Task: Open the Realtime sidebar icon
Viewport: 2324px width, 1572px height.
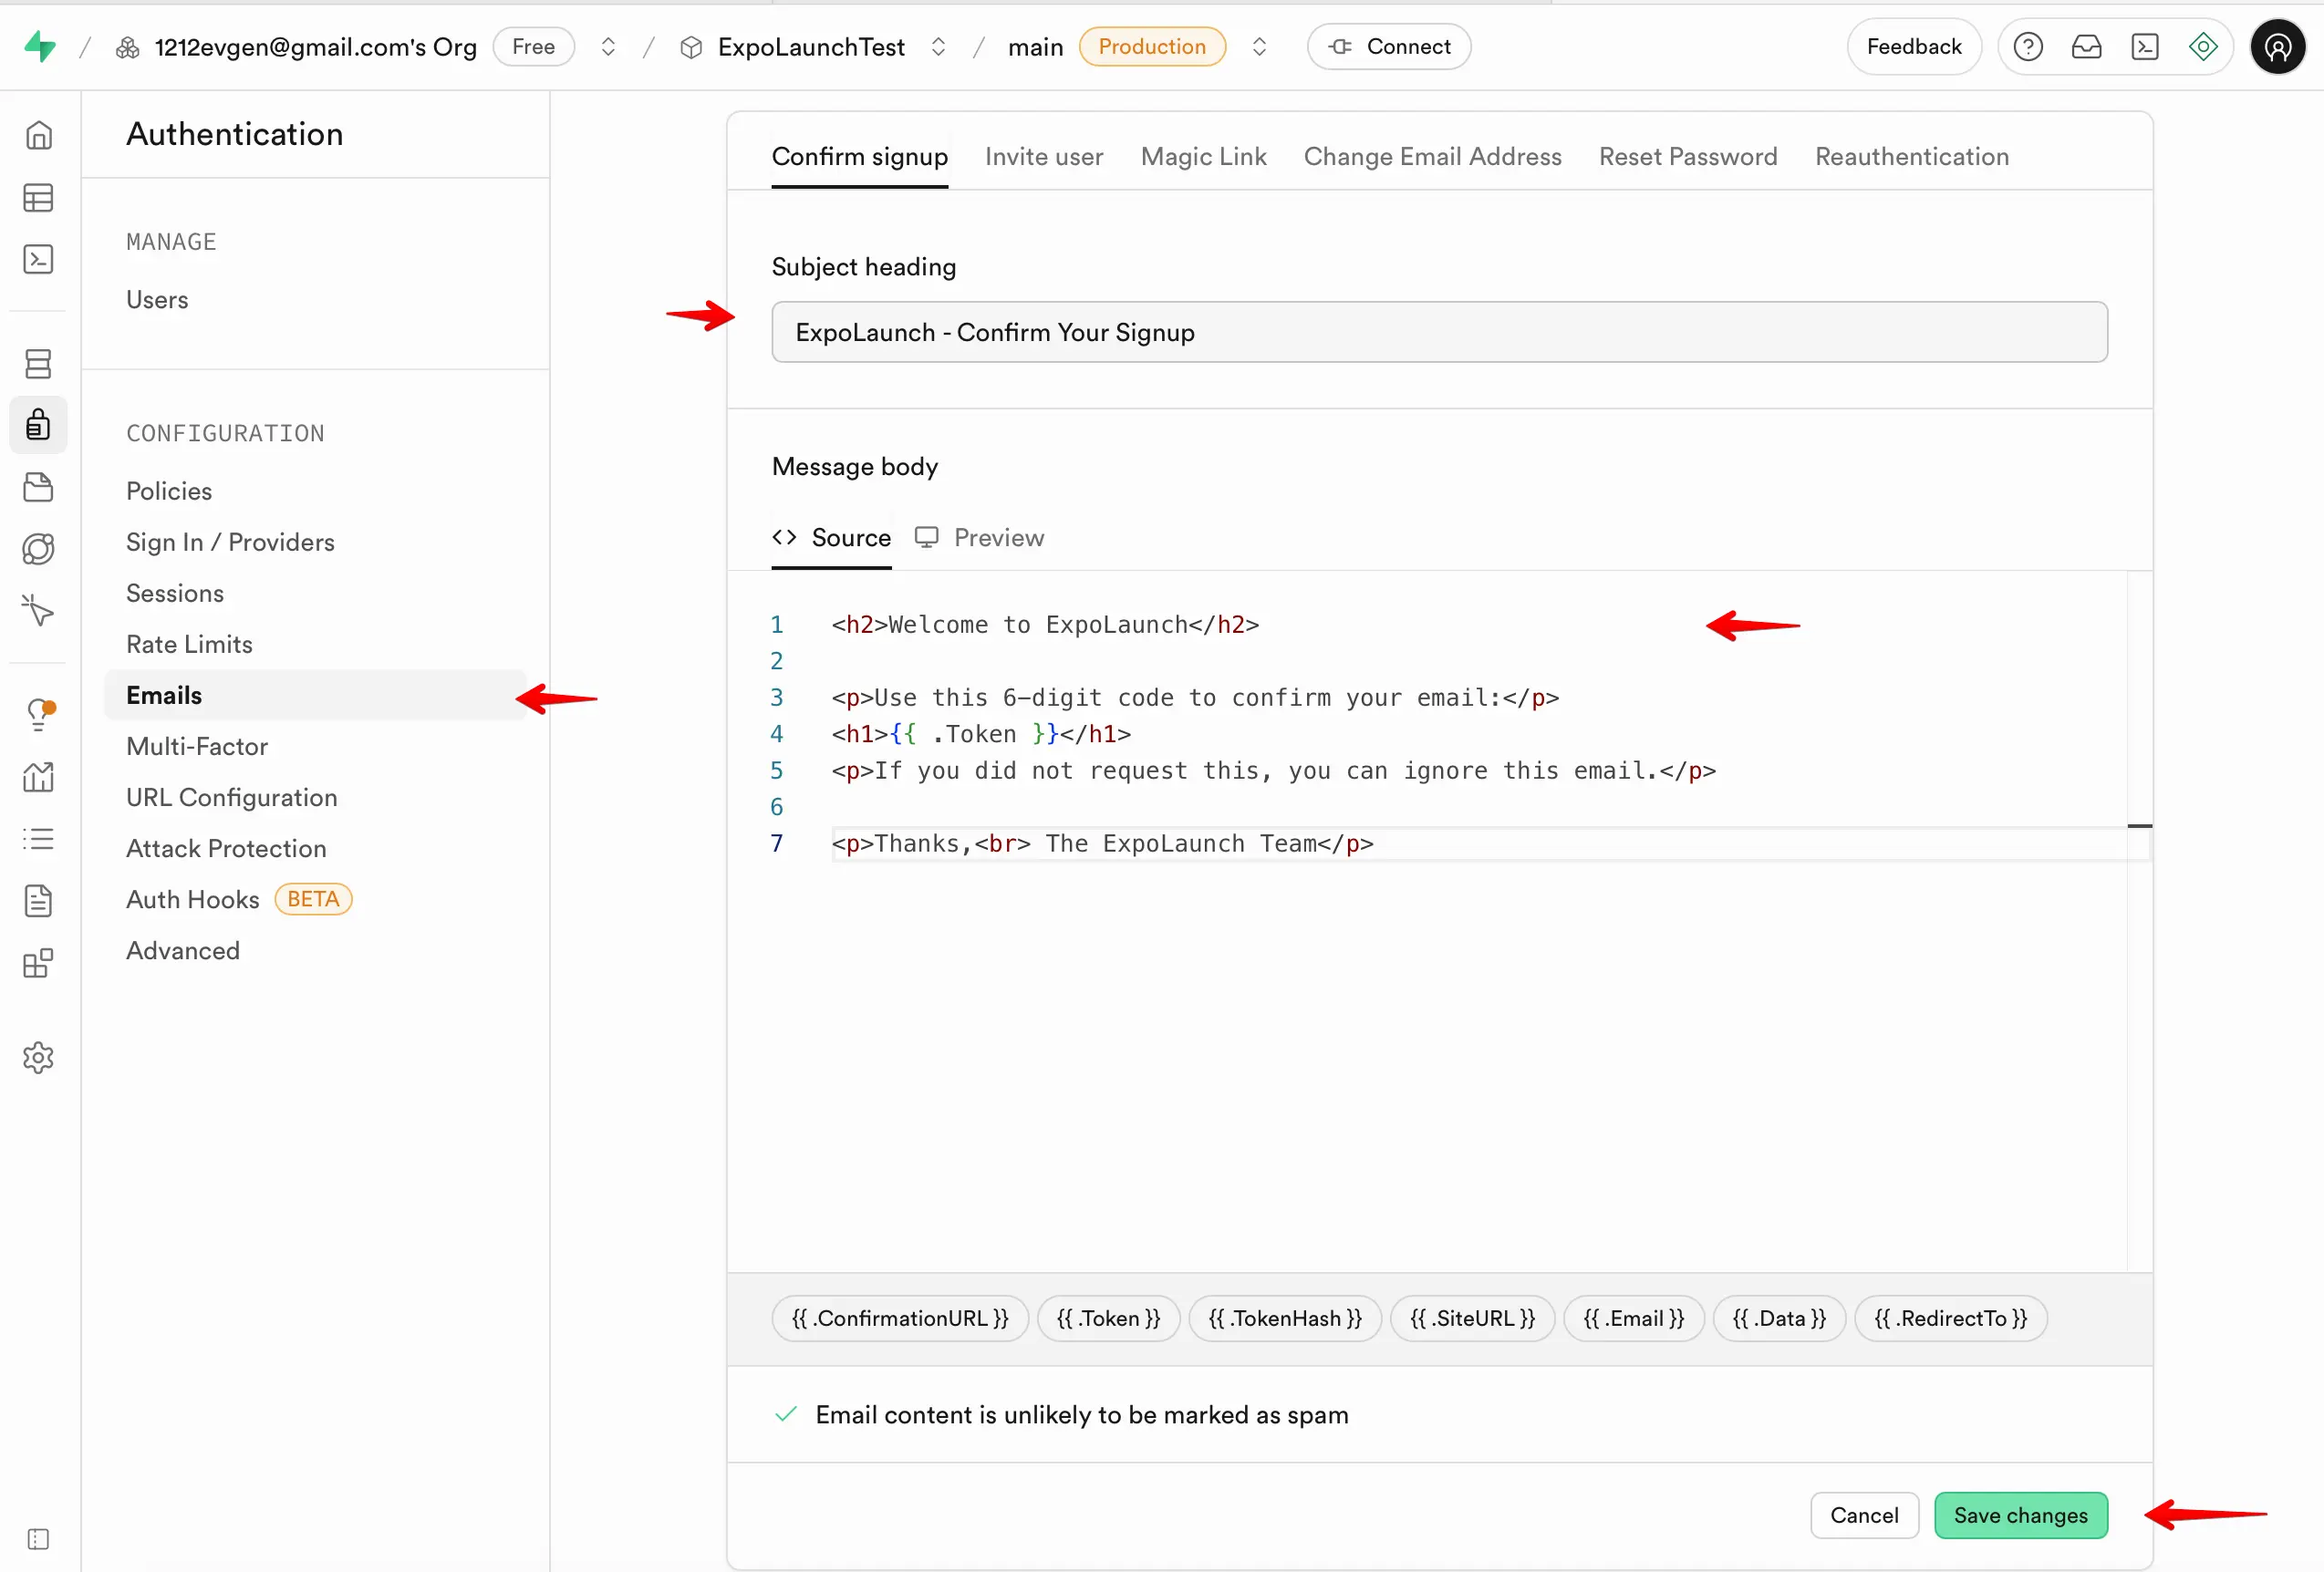Action: click(x=38, y=611)
